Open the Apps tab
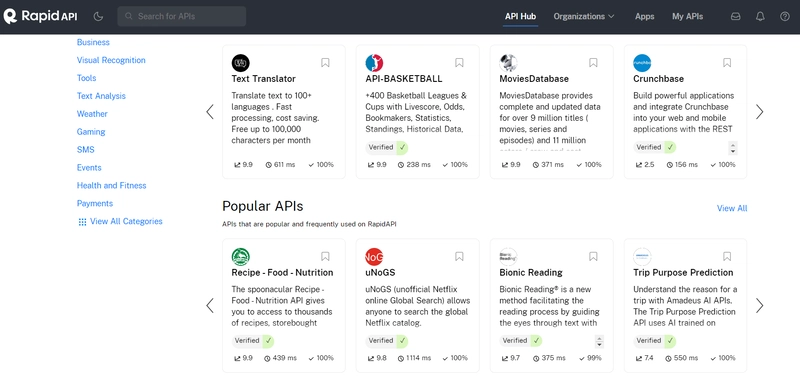Screen dimensions: 800x392 644,16
